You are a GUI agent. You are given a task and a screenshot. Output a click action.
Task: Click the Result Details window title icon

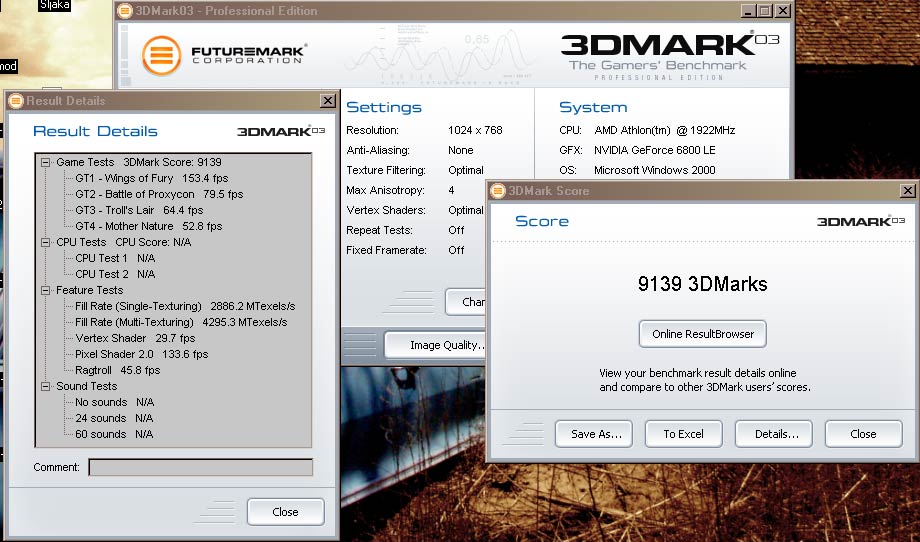(x=16, y=101)
